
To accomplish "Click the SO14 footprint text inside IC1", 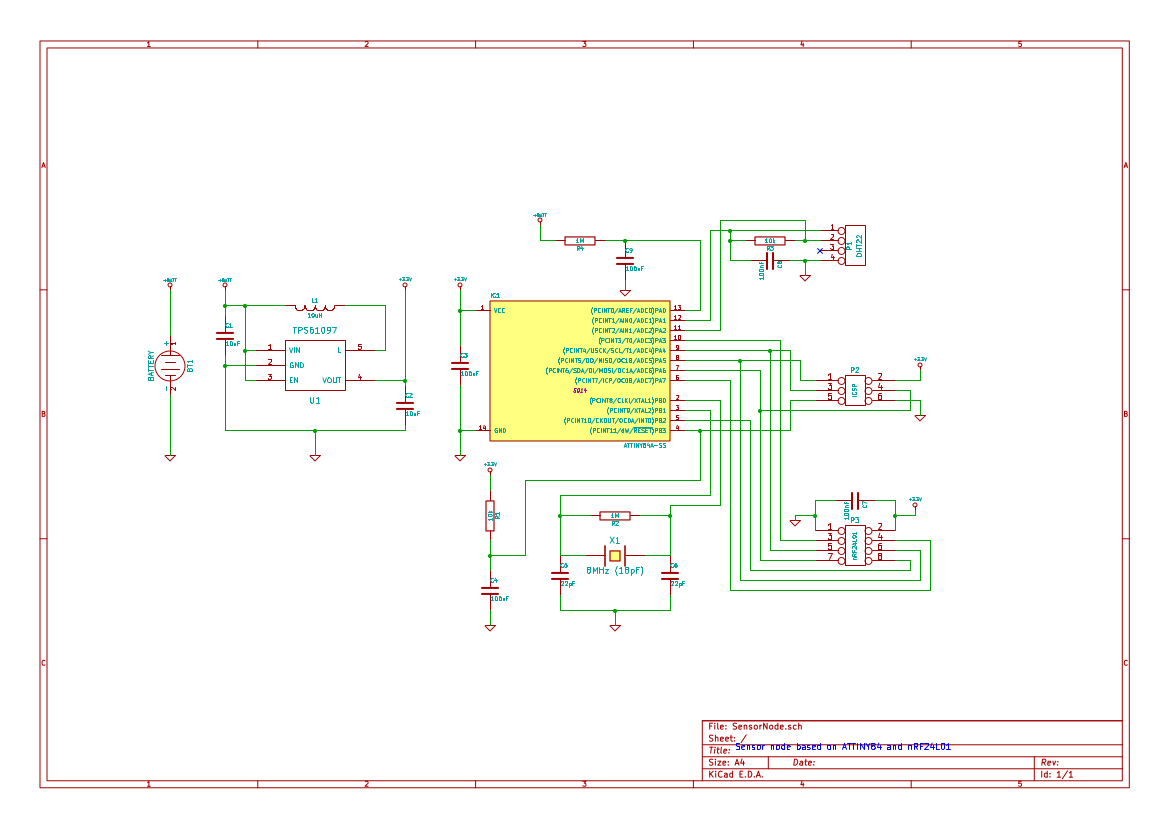I will (580, 391).
